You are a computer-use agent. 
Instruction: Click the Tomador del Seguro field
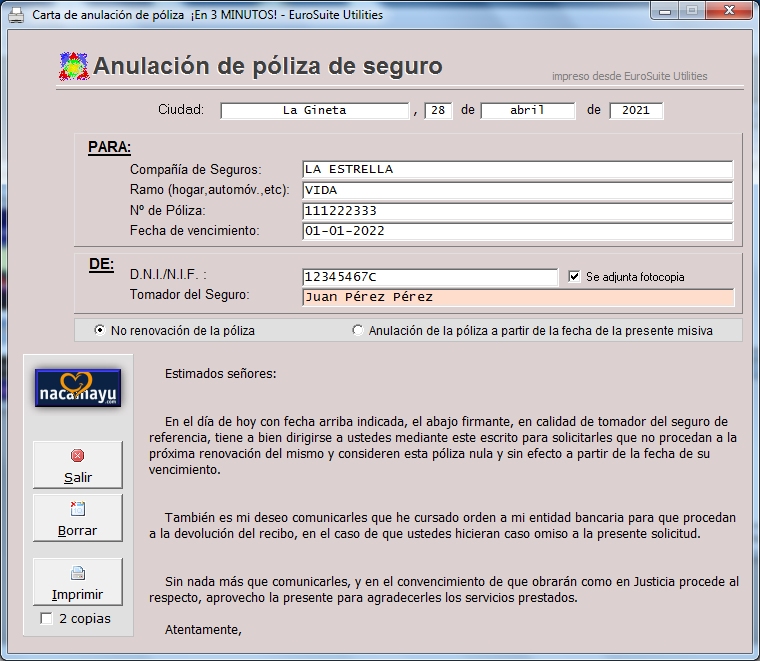[517, 297]
